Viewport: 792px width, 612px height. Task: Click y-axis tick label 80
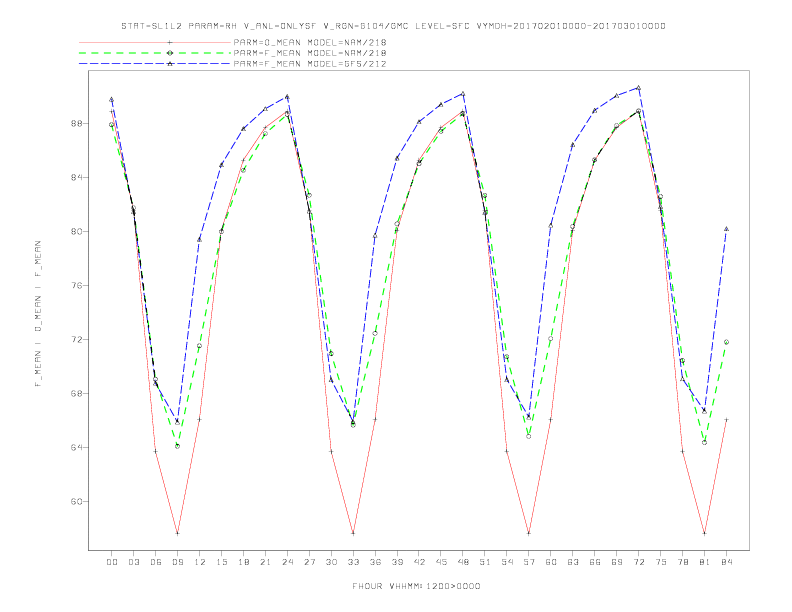75,231
